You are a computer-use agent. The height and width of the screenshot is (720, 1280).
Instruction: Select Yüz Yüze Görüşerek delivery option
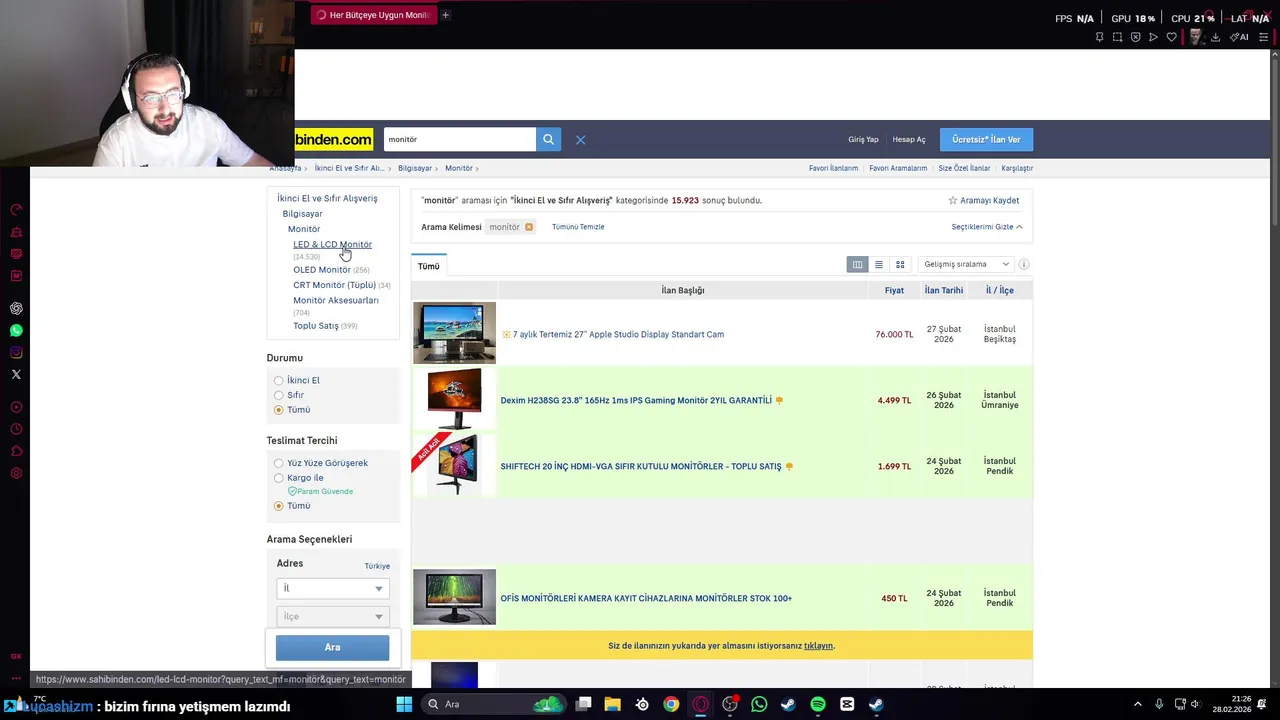(279, 464)
